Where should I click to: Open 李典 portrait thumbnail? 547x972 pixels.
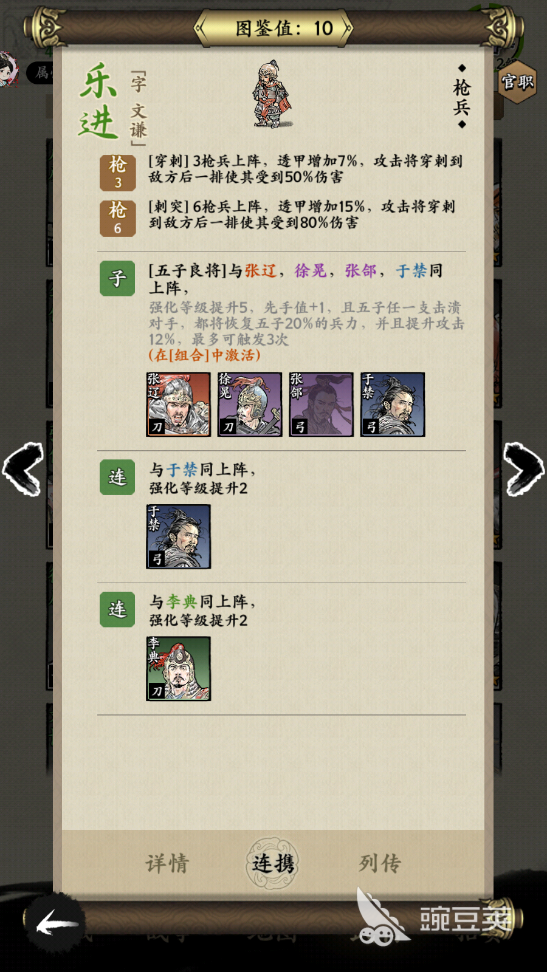(179, 669)
